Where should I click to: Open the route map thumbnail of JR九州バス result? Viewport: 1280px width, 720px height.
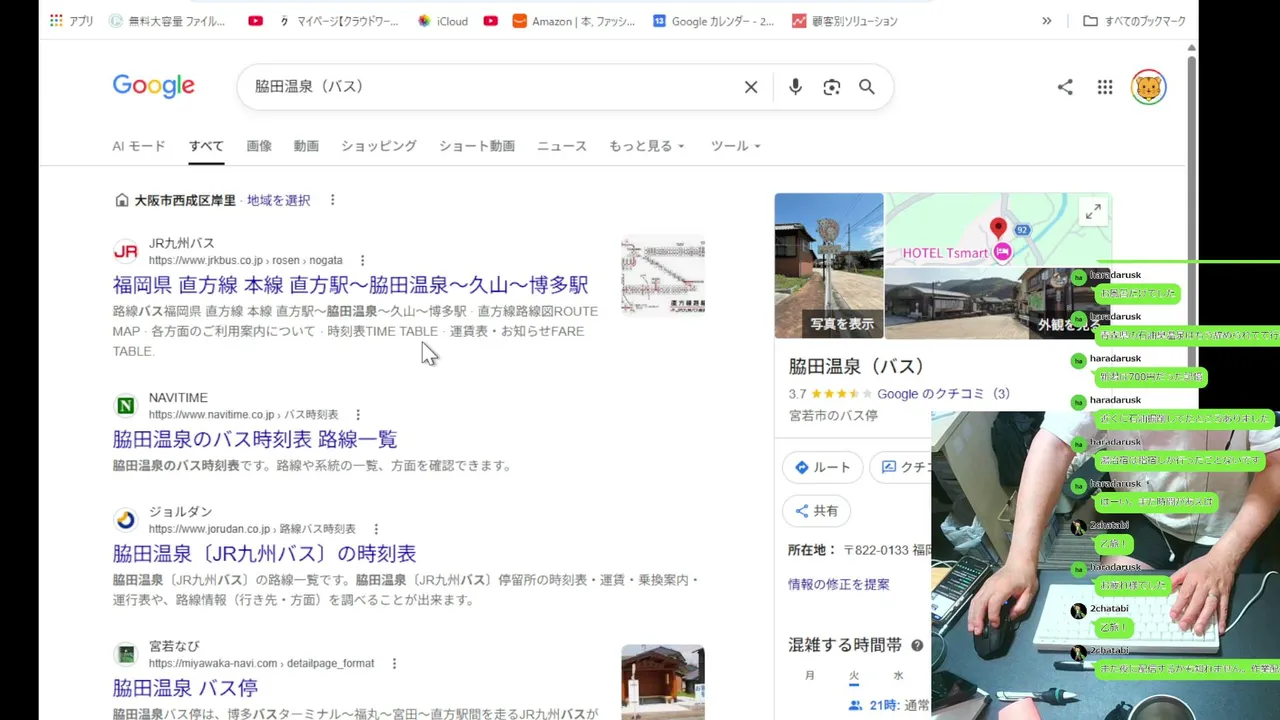(663, 275)
